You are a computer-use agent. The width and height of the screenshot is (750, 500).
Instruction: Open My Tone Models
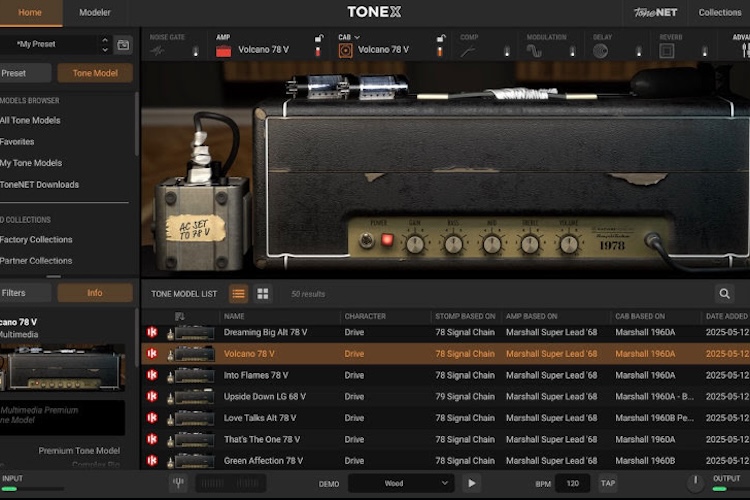point(31,163)
